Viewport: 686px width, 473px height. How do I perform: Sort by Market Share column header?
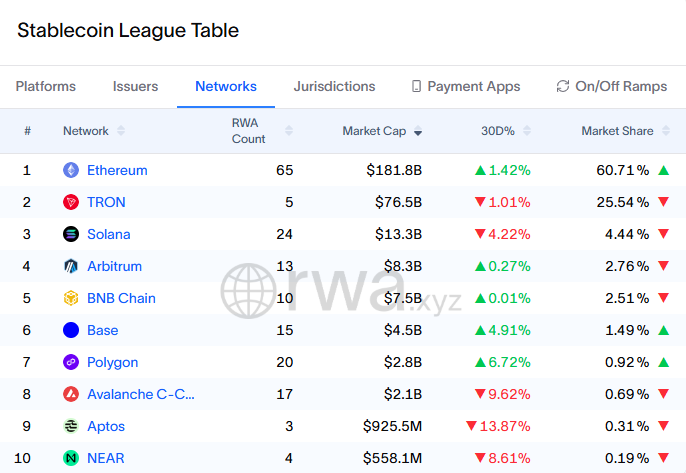pos(617,131)
